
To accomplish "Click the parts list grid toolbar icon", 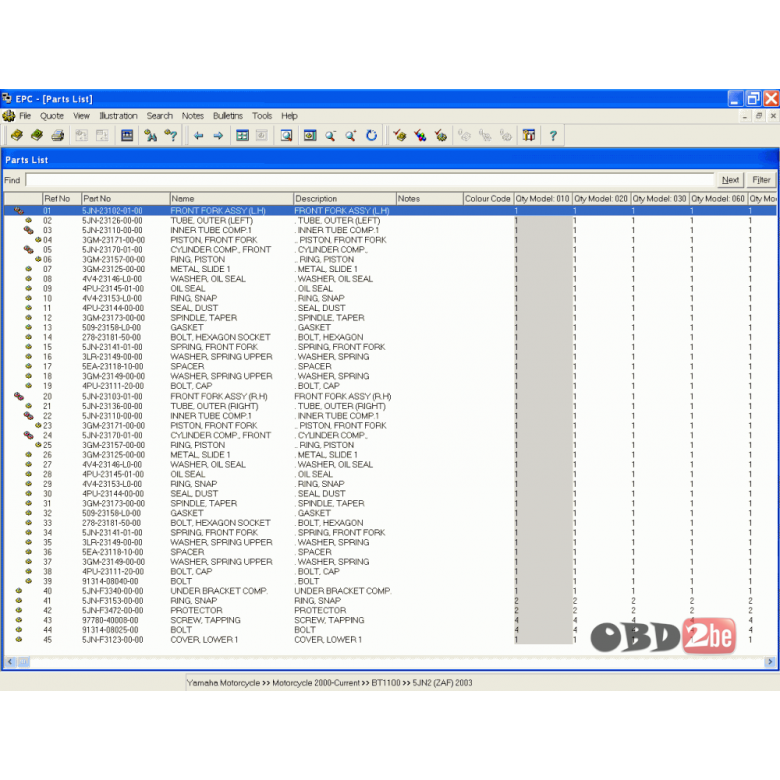I will [242, 135].
